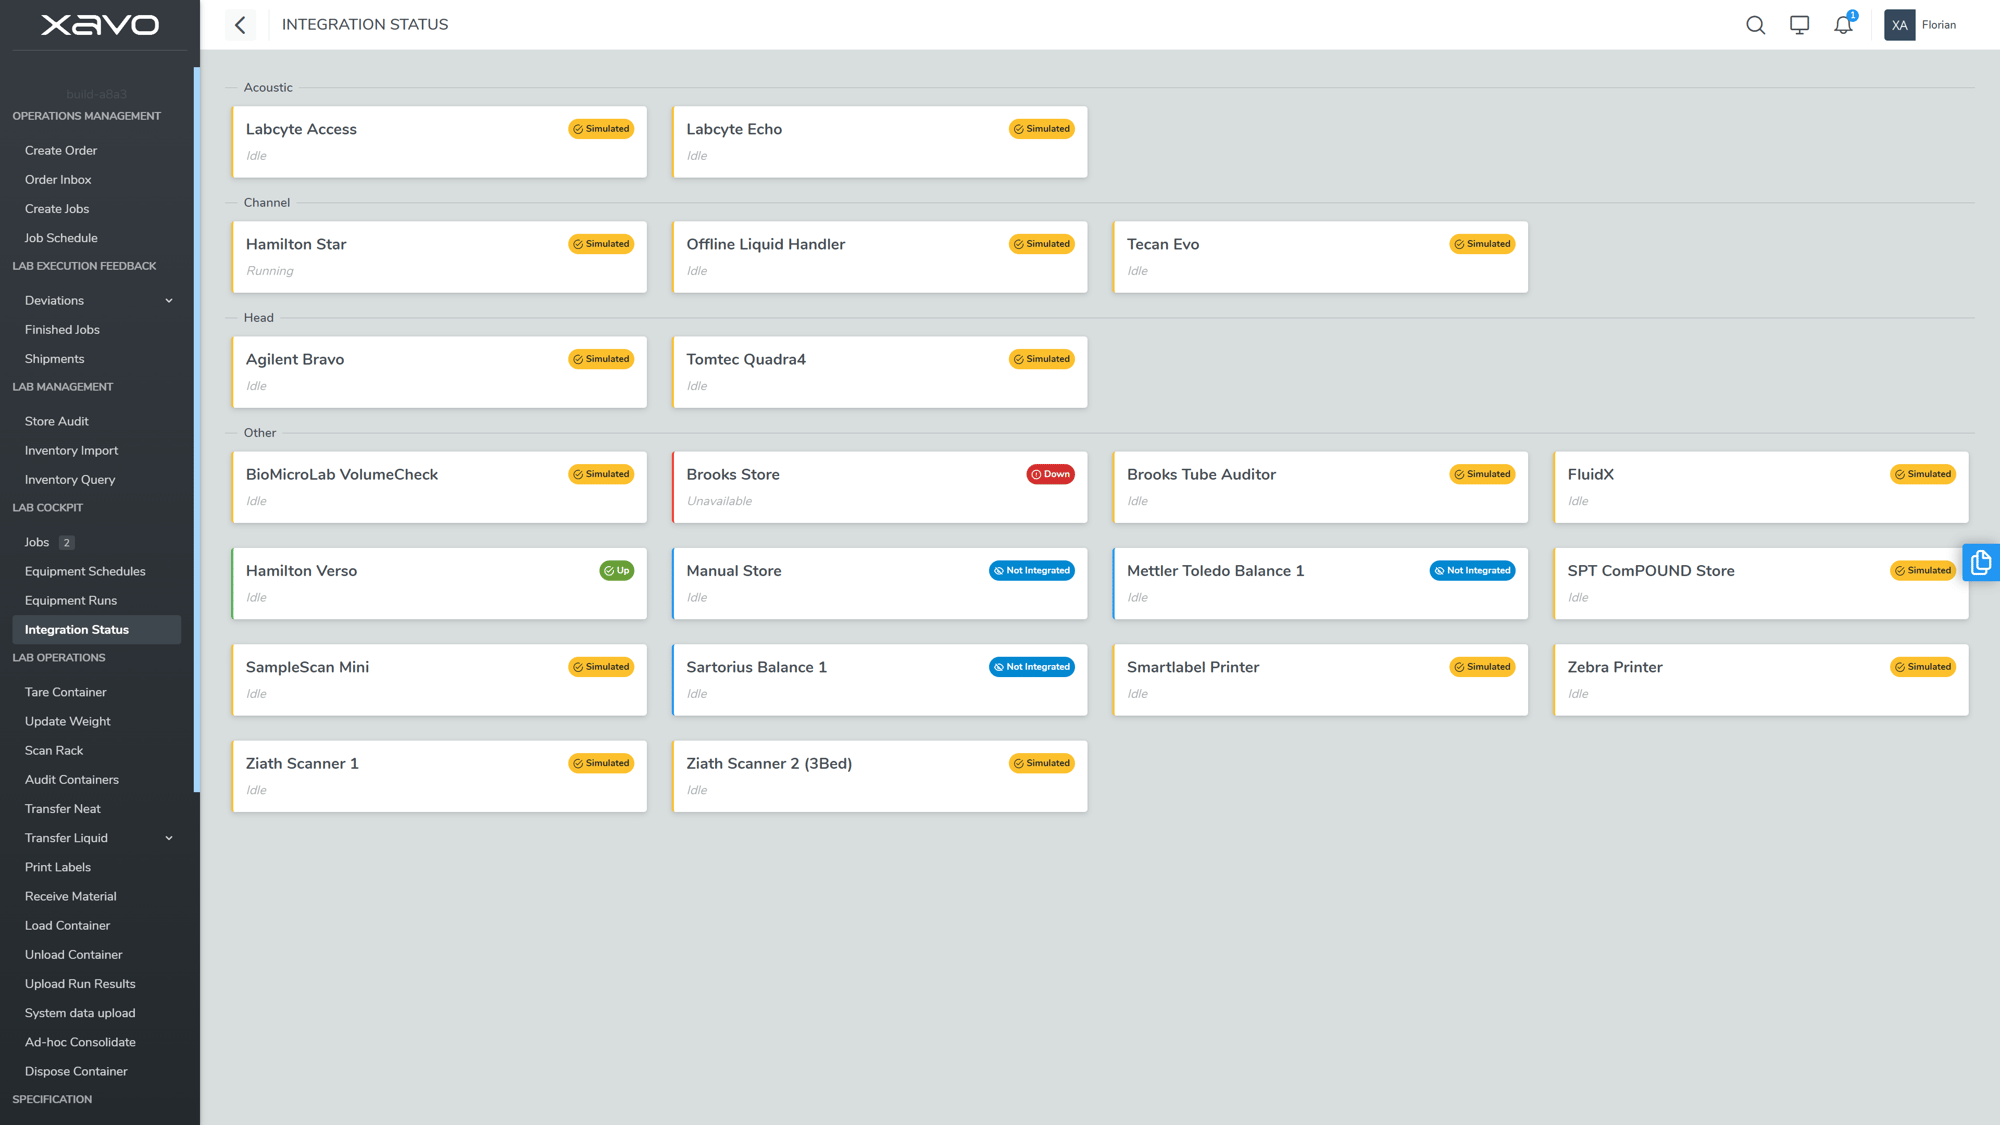Click Not Integrated badge on Manual Store

[1032, 571]
